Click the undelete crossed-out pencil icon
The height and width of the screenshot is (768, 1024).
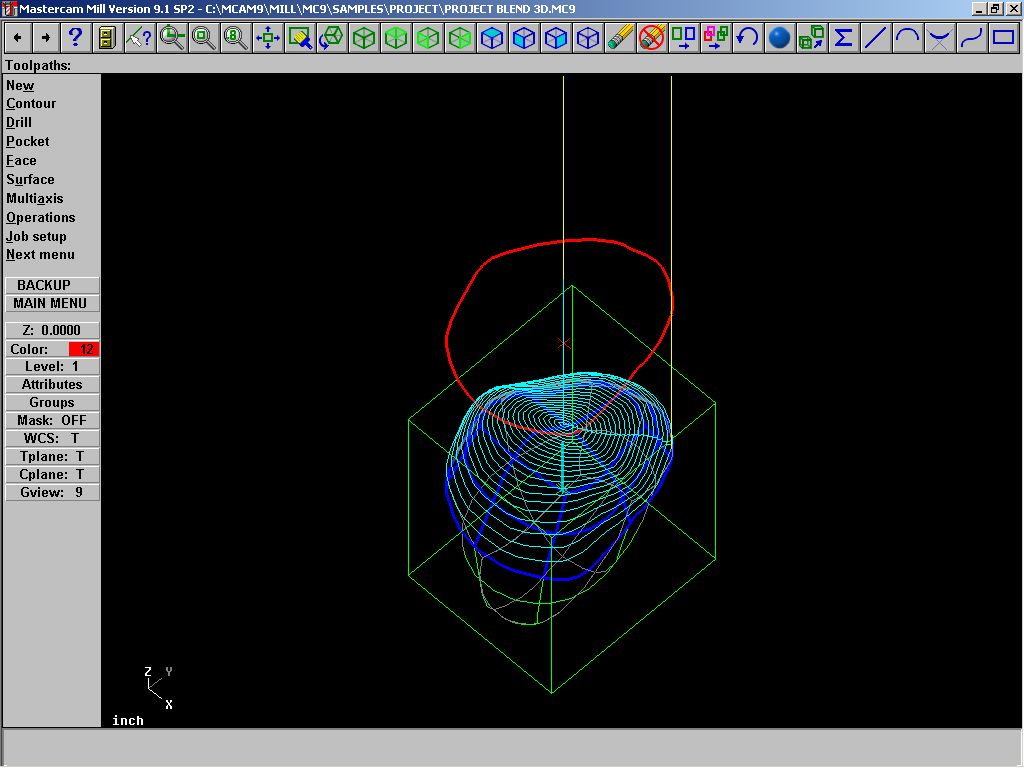(x=652, y=38)
